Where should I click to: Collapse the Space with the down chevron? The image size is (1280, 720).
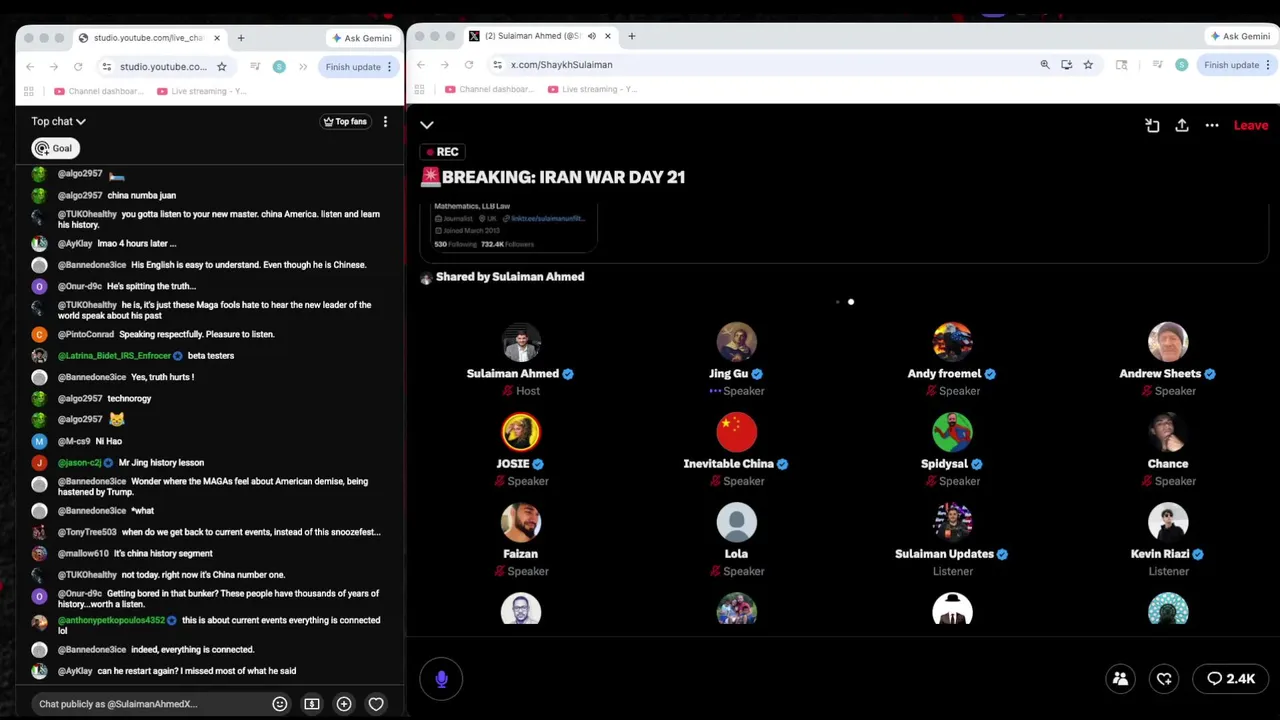coord(427,125)
